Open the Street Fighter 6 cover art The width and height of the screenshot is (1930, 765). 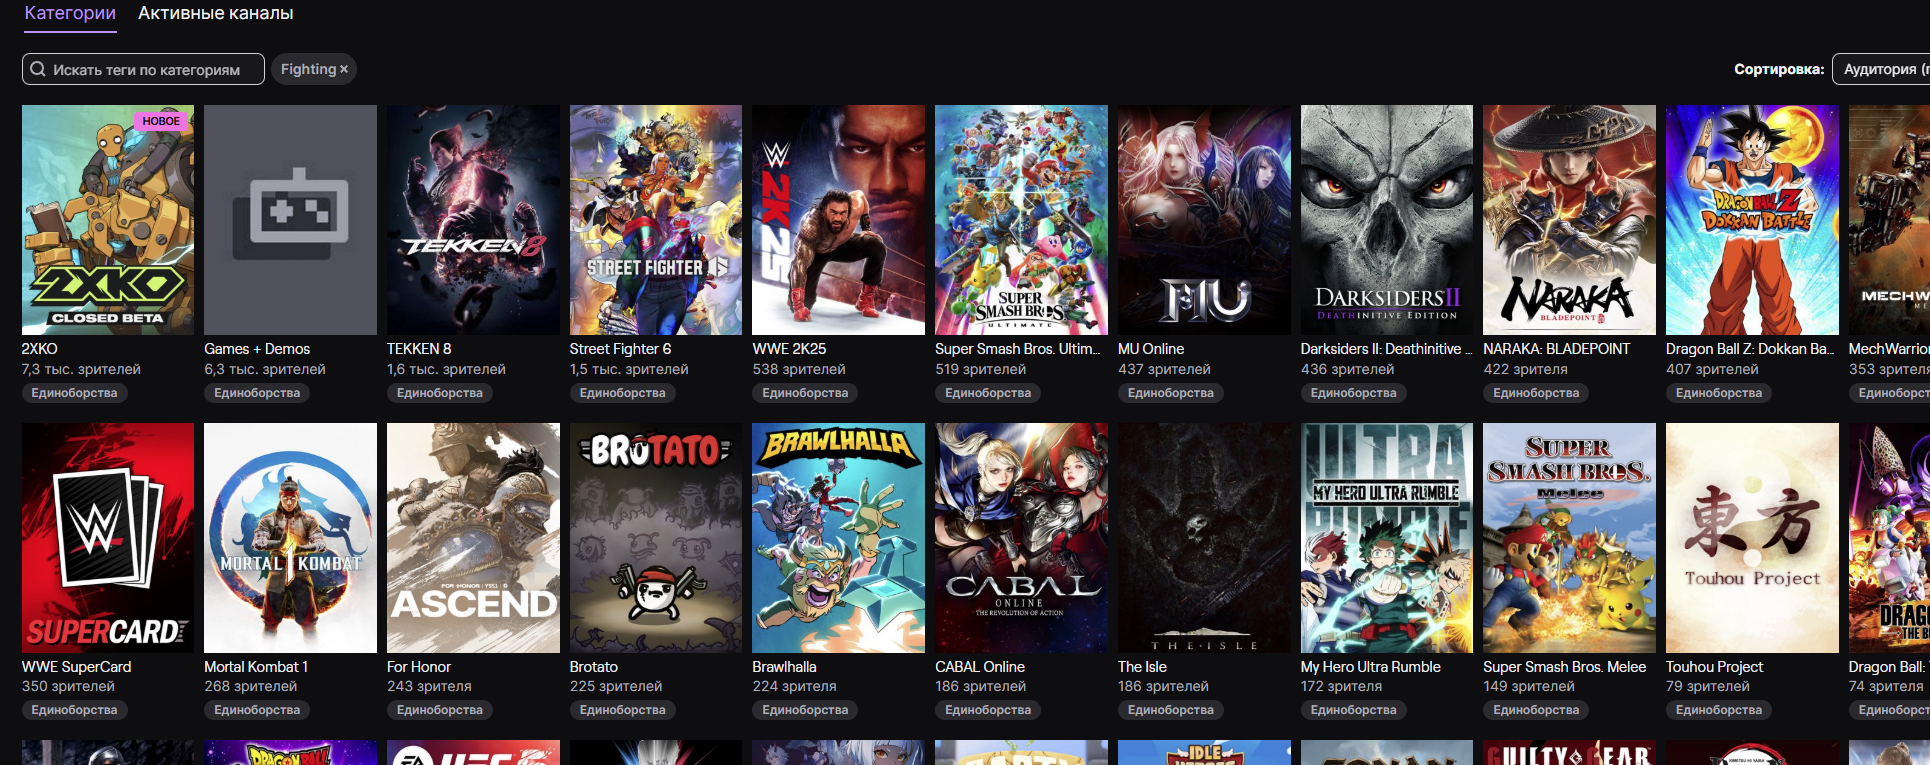point(656,220)
